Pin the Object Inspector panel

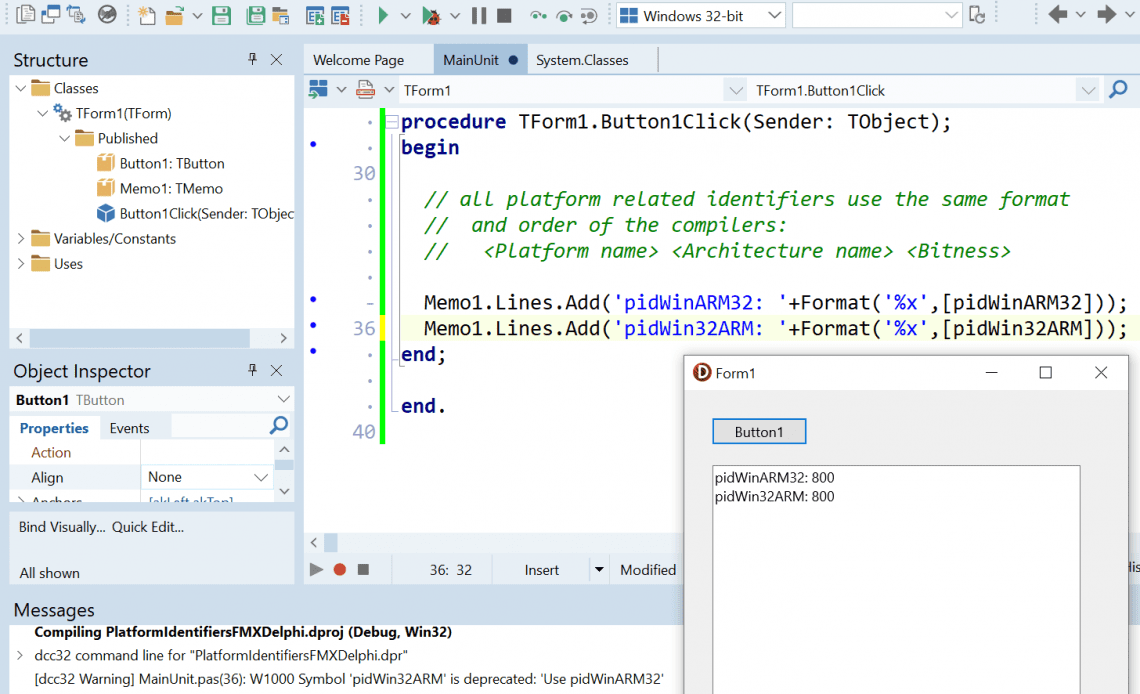252,370
